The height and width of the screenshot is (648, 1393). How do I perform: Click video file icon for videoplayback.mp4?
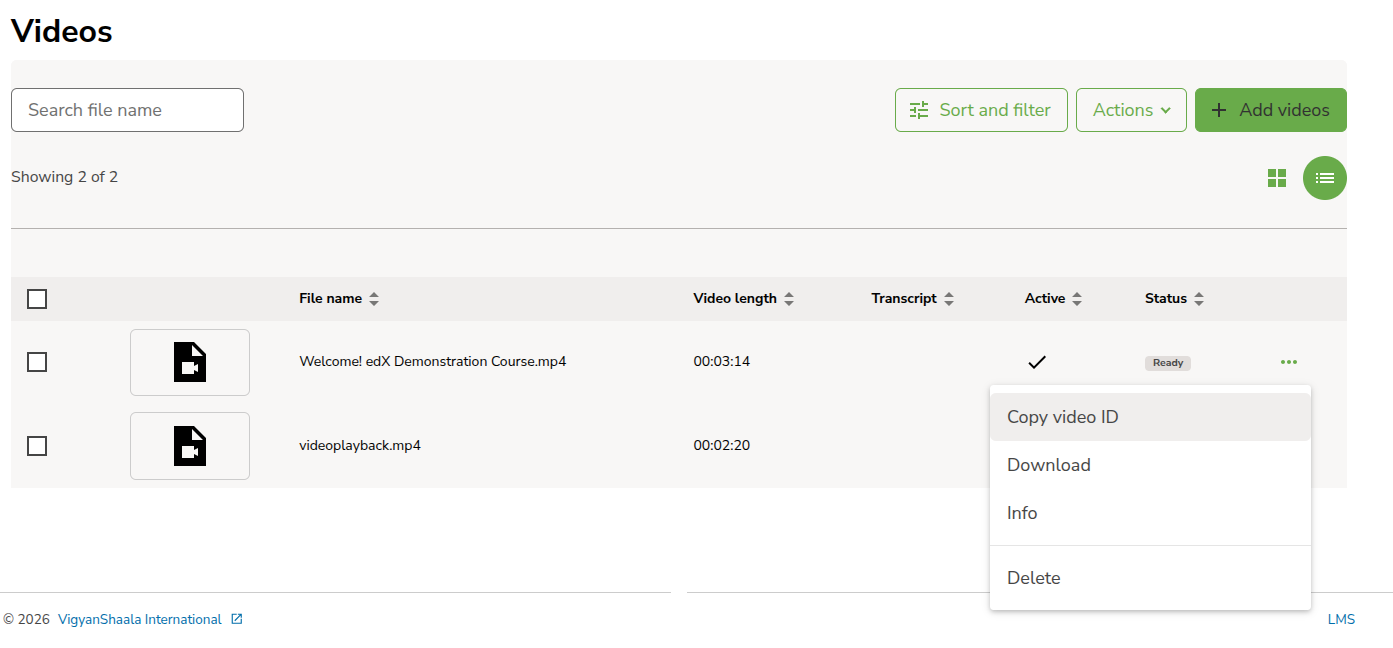pos(190,446)
